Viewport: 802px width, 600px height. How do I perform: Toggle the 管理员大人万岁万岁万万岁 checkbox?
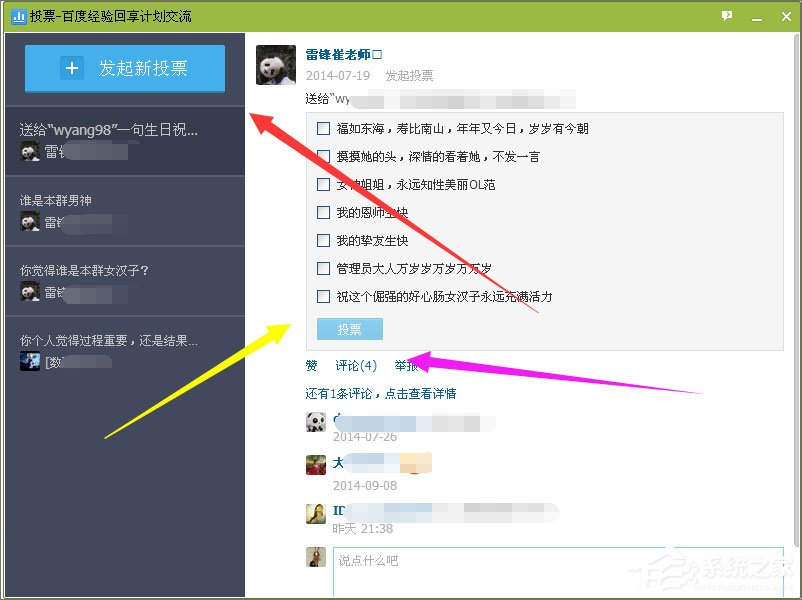[323, 269]
